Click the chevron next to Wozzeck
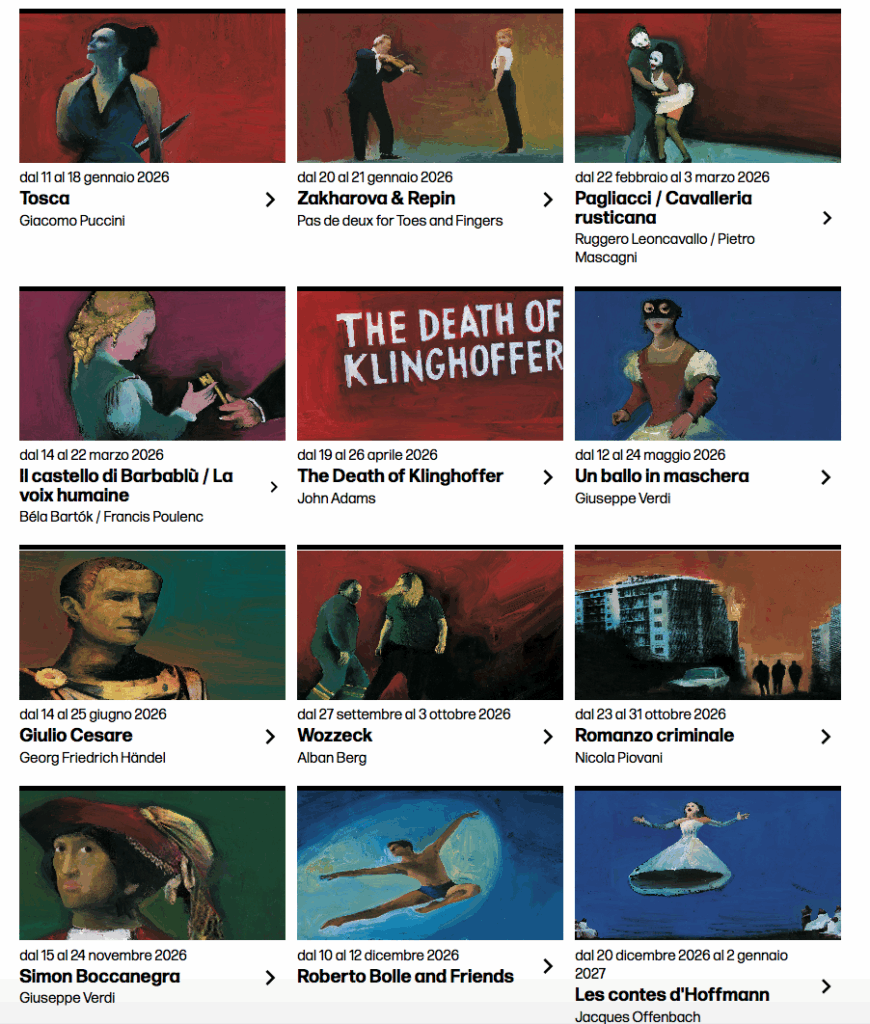The height and width of the screenshot is (1024, 870). [x=548, y=737]
